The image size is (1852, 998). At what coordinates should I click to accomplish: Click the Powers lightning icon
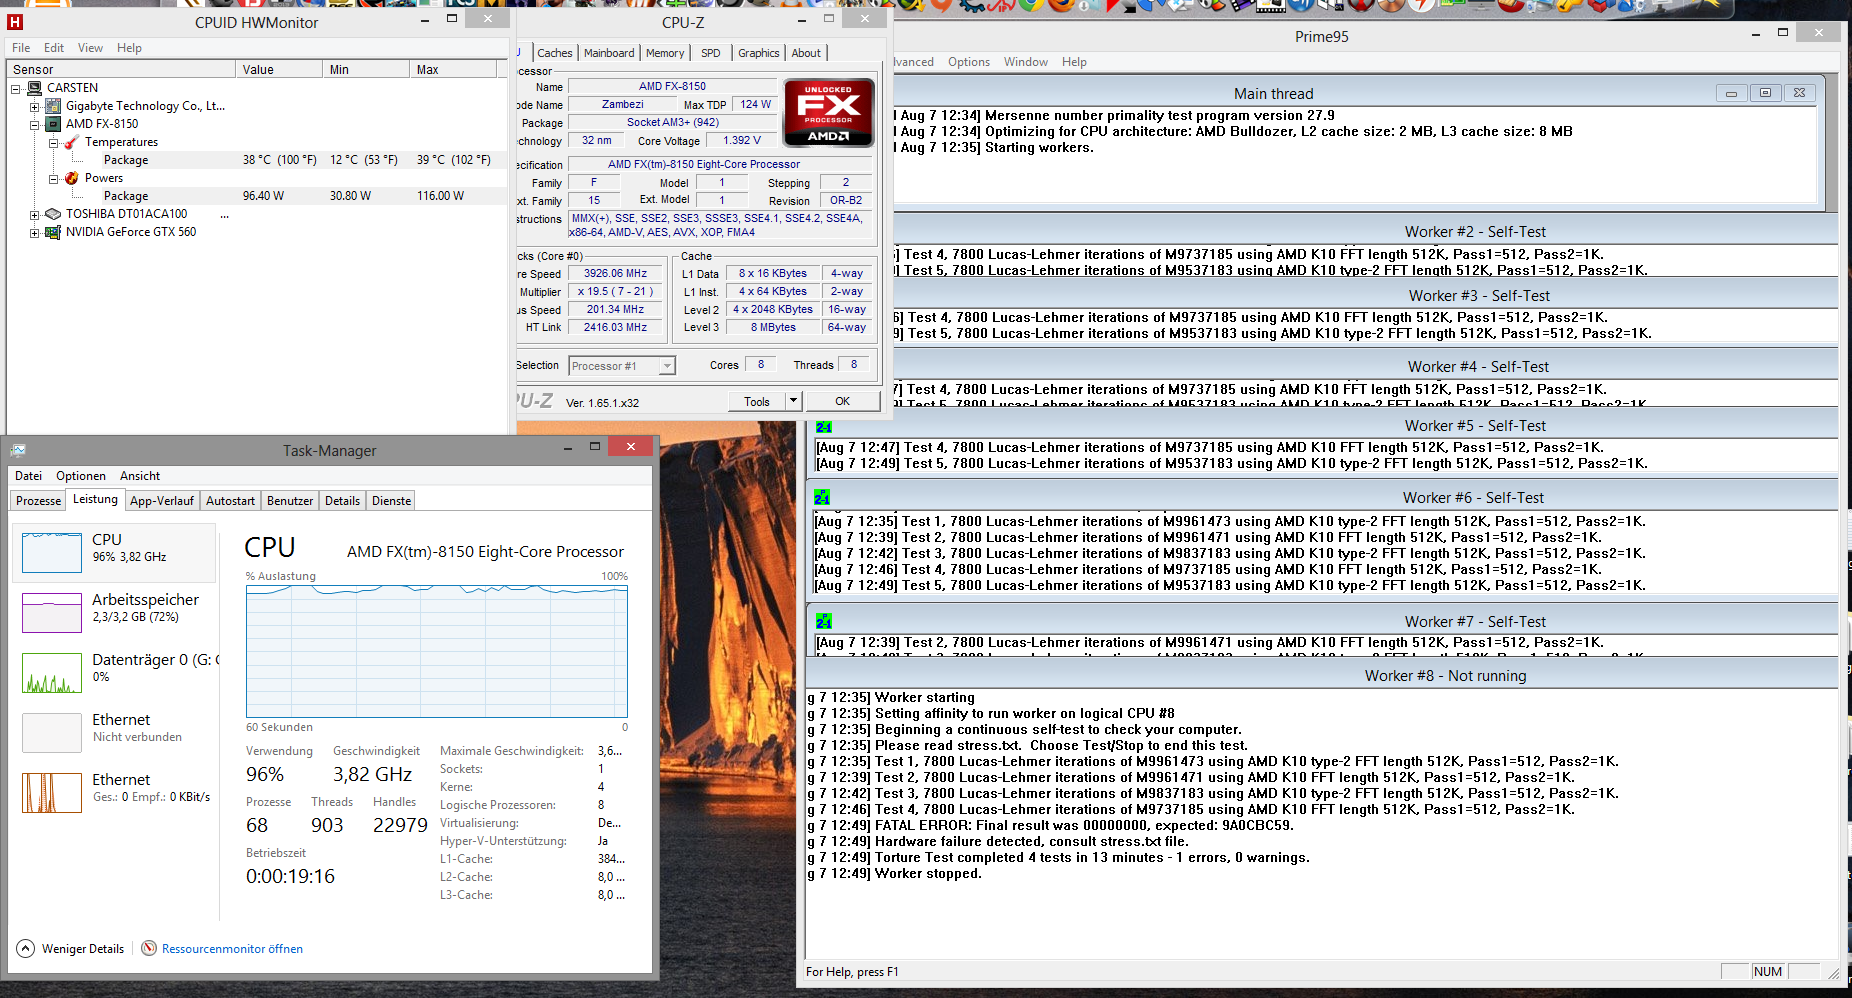pyautogui.click(x=71, y=178)
